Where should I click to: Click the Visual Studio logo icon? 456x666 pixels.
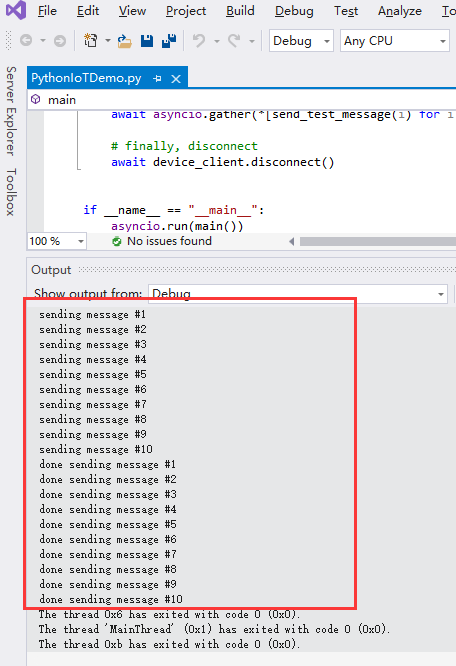tap(16, 10)
